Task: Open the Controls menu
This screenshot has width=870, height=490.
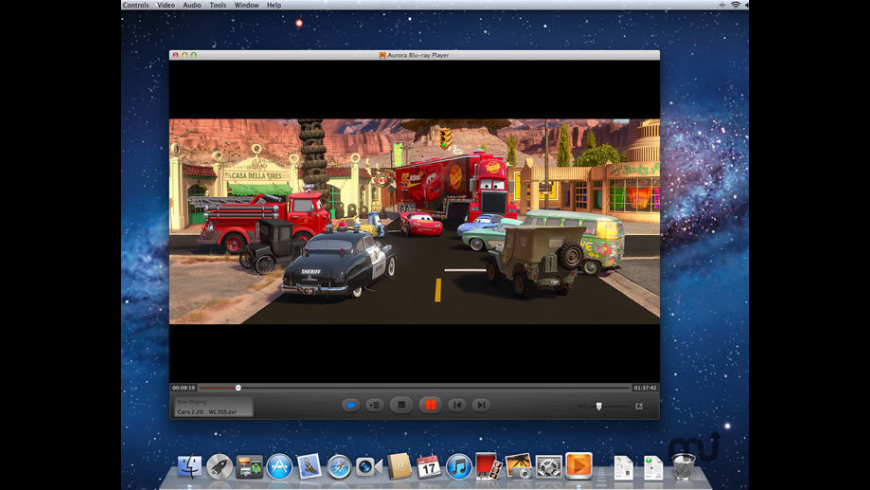Action: [135, 5]
